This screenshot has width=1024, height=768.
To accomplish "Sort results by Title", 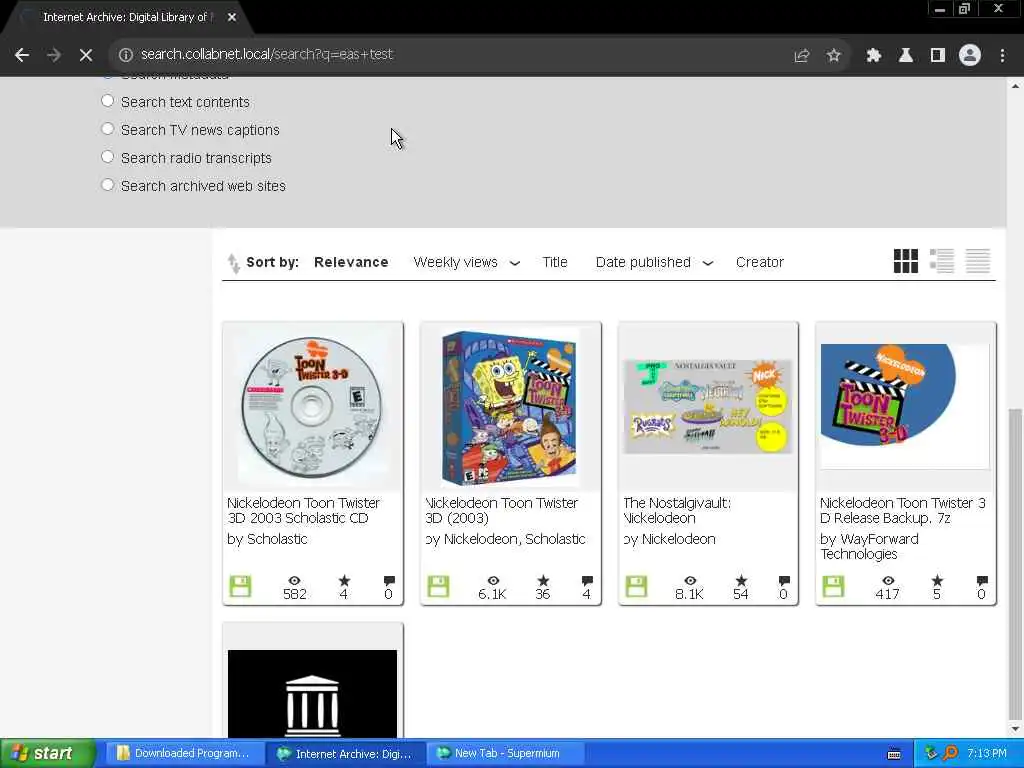I will 554,262.
